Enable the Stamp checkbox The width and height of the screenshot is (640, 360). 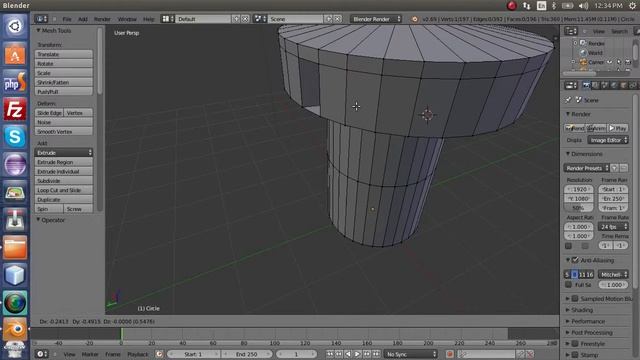[x=575, y=355]
